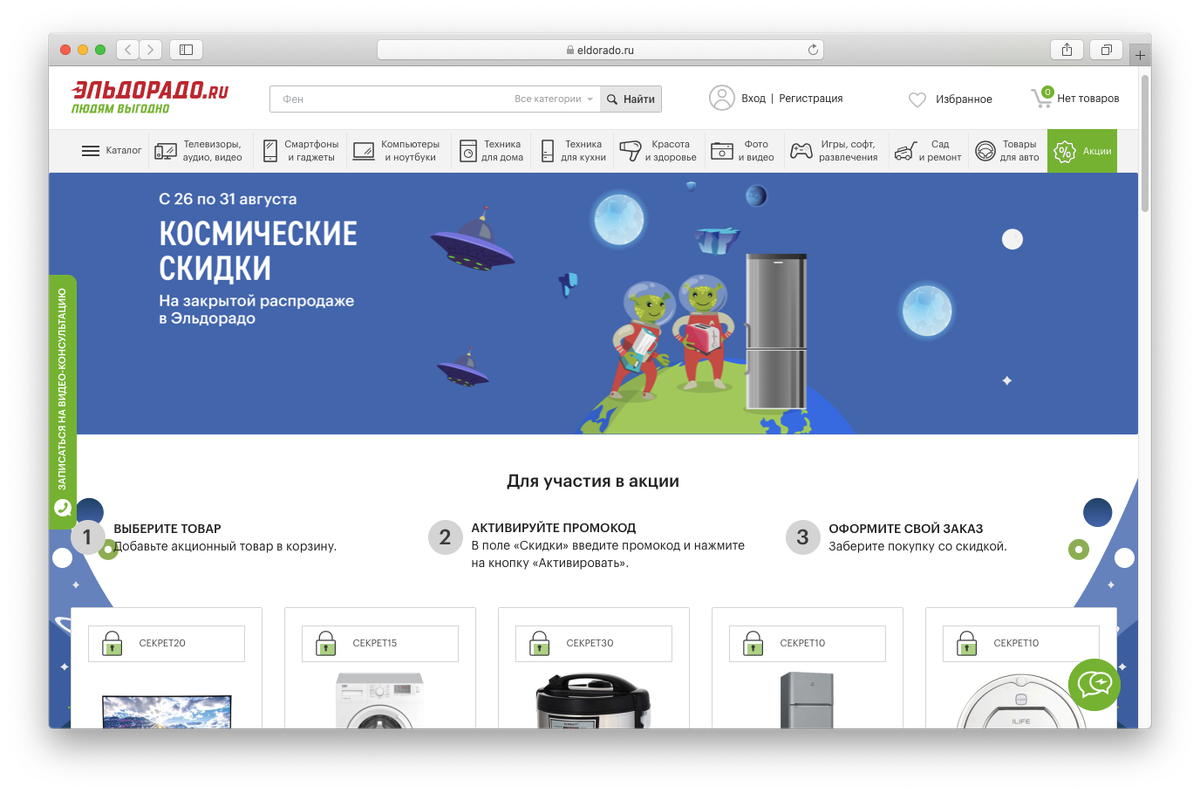Click the ОФОРМИТЕ СВОЙ ЗАКАЗ step heading

point(905,528)
